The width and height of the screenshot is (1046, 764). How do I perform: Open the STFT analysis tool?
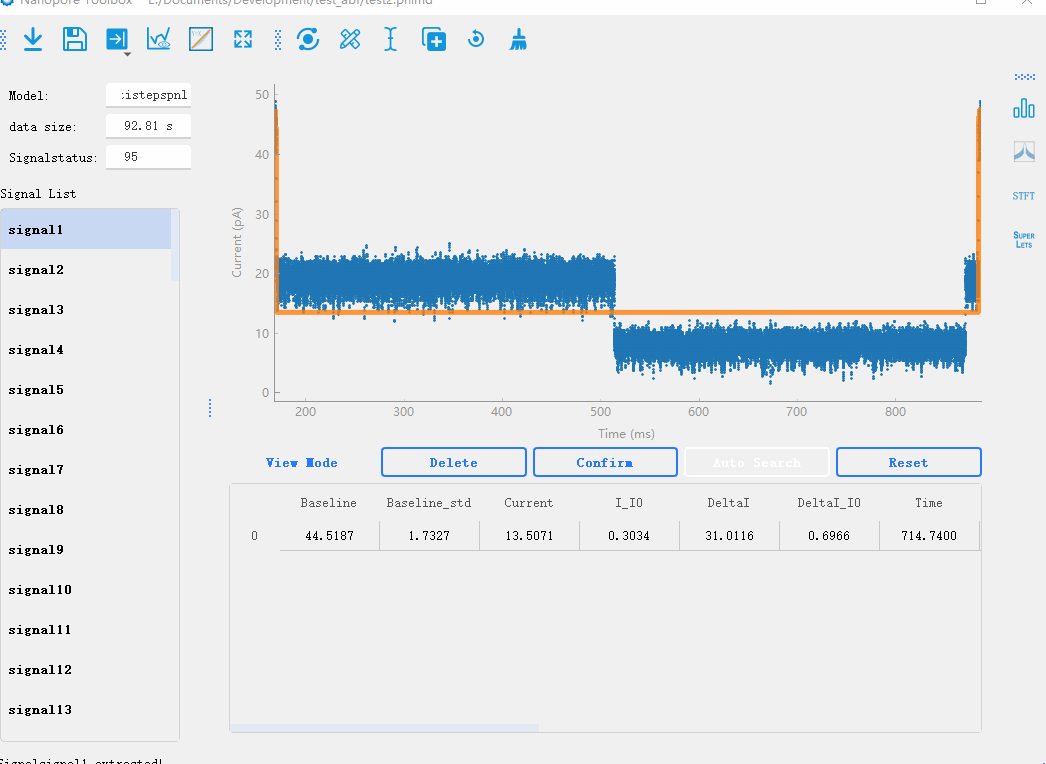1023,196
